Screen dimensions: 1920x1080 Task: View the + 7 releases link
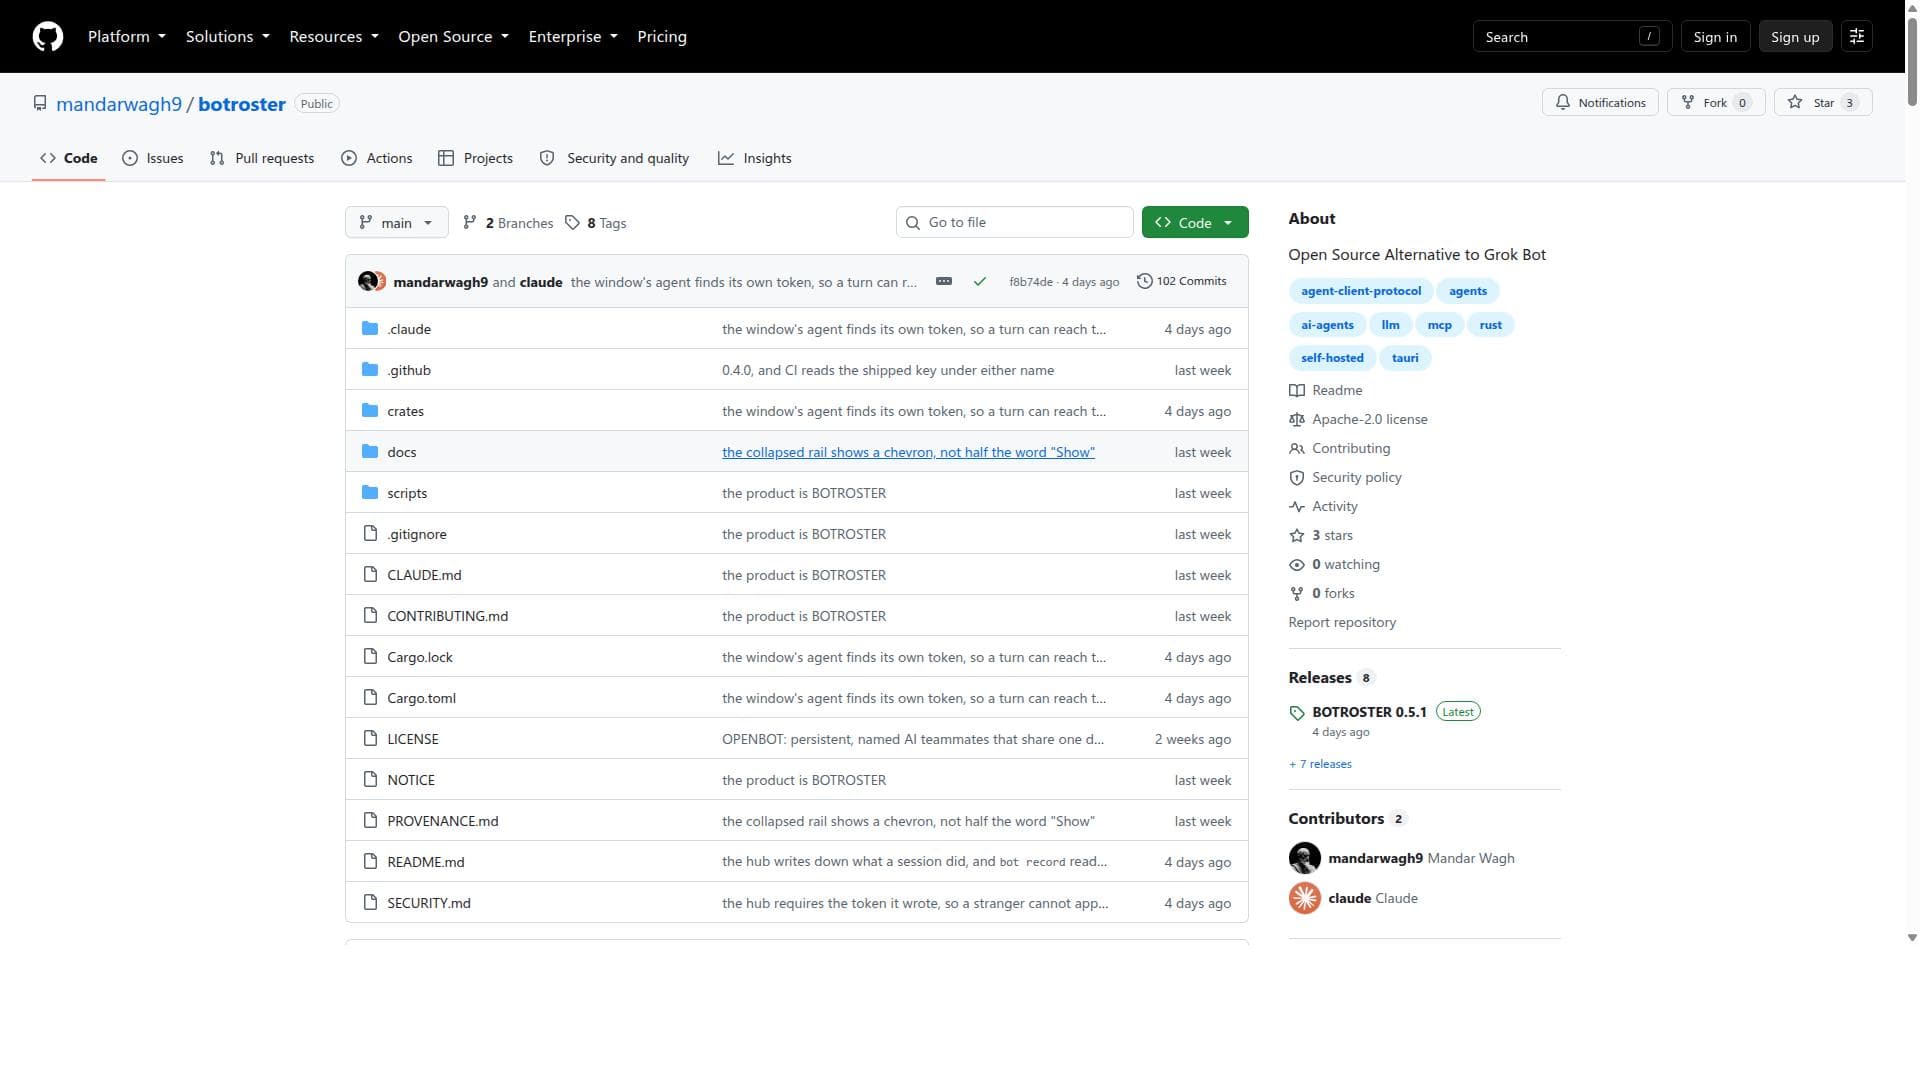tap(1320, 764)
